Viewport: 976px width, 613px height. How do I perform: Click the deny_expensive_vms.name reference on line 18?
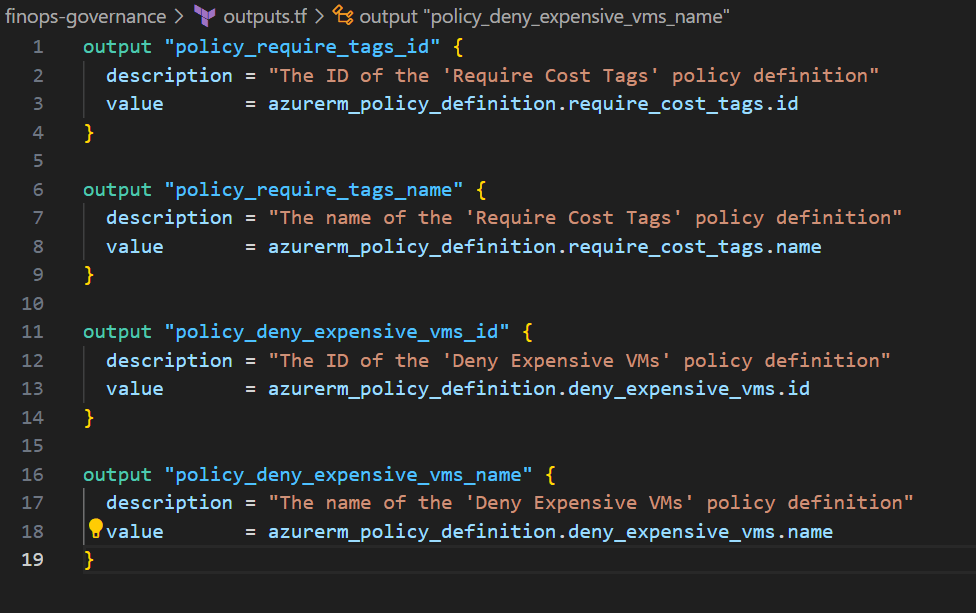pos(700,531)
